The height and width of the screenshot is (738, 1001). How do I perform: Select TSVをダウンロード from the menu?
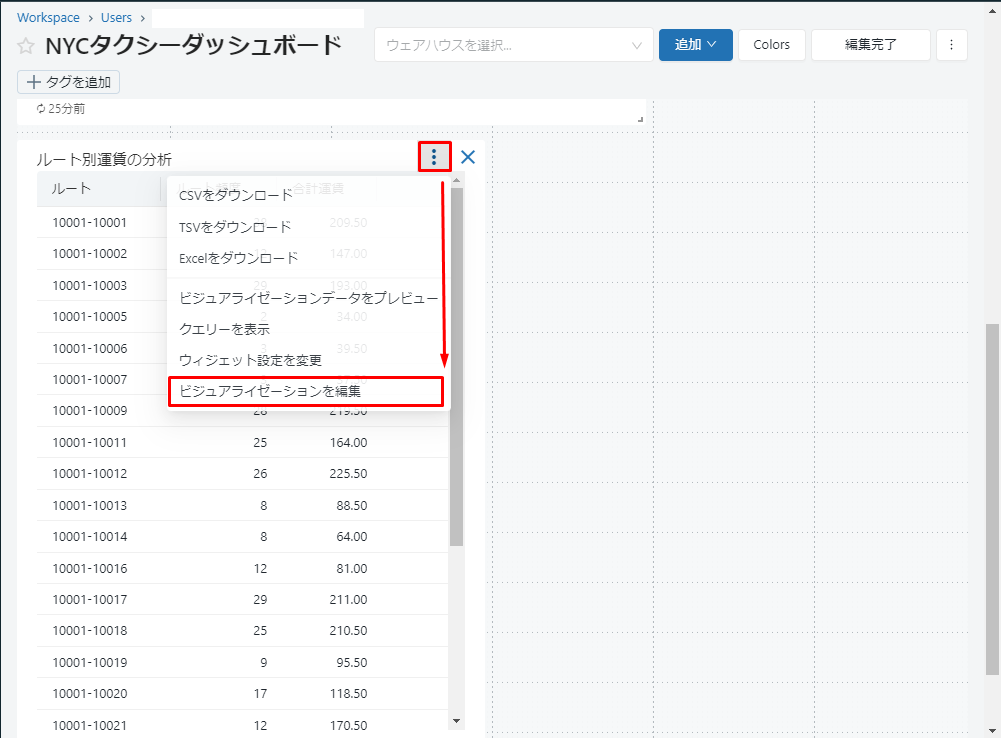[x=235, y=227]
